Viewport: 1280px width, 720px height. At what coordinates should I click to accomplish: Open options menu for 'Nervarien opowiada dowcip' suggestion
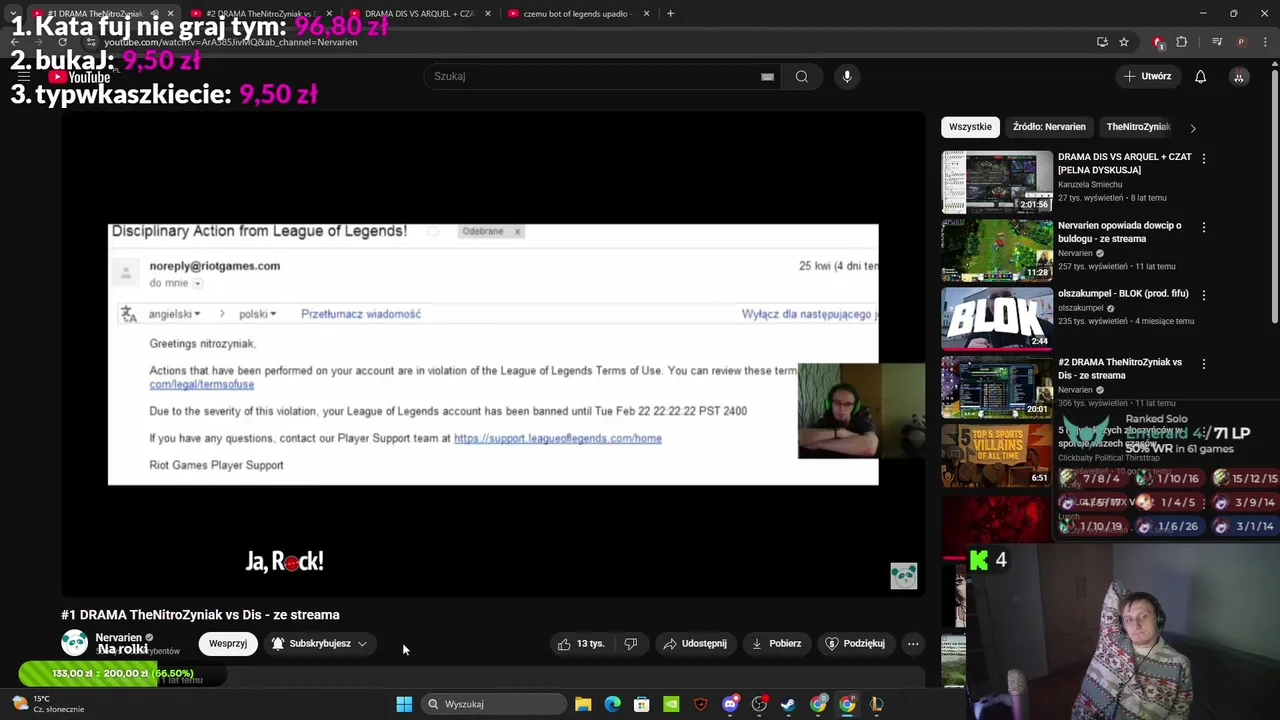(x=1204, y=227)
